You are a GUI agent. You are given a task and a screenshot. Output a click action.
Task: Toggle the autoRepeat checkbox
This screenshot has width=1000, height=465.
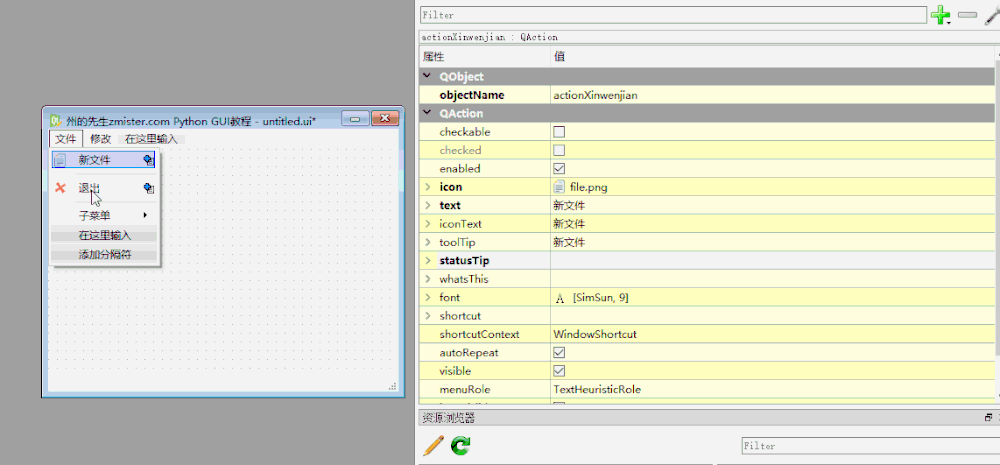pyautogui.click(x=559, y=353)
